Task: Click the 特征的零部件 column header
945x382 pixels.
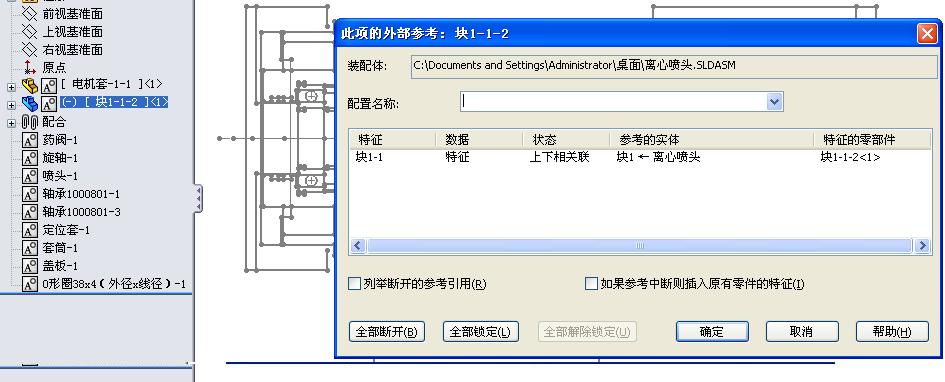Action: 873,140
